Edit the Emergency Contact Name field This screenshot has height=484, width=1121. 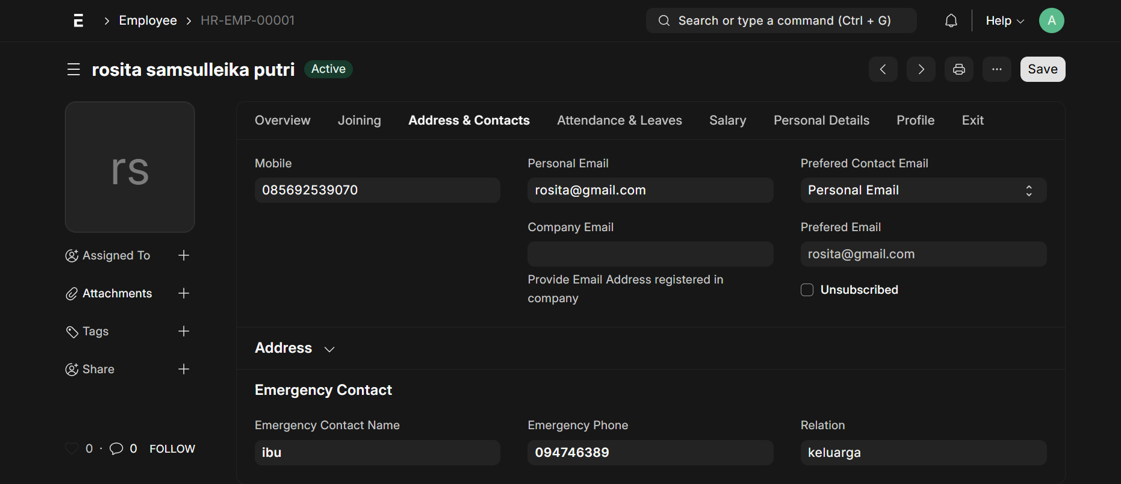377,453
